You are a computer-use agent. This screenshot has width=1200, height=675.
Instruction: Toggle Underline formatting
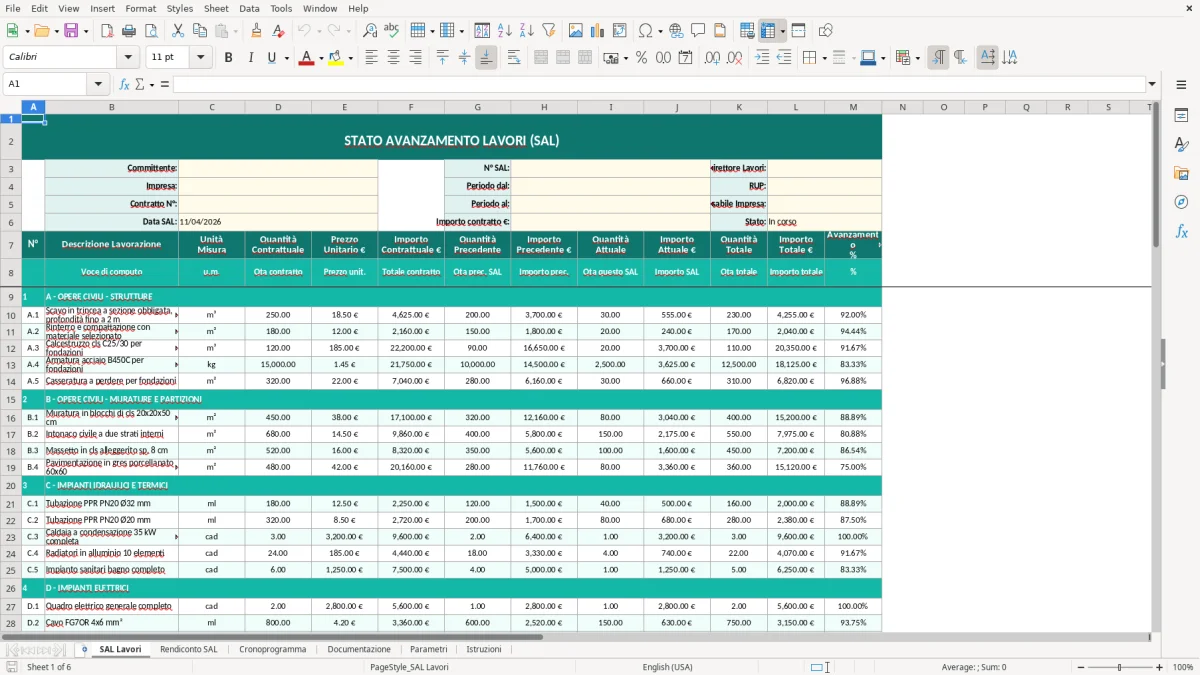point(272,58)
